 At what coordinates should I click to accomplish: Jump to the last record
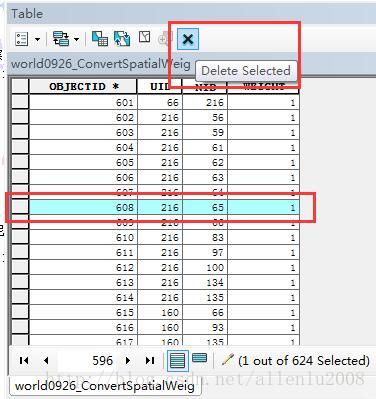pos(150,360)
